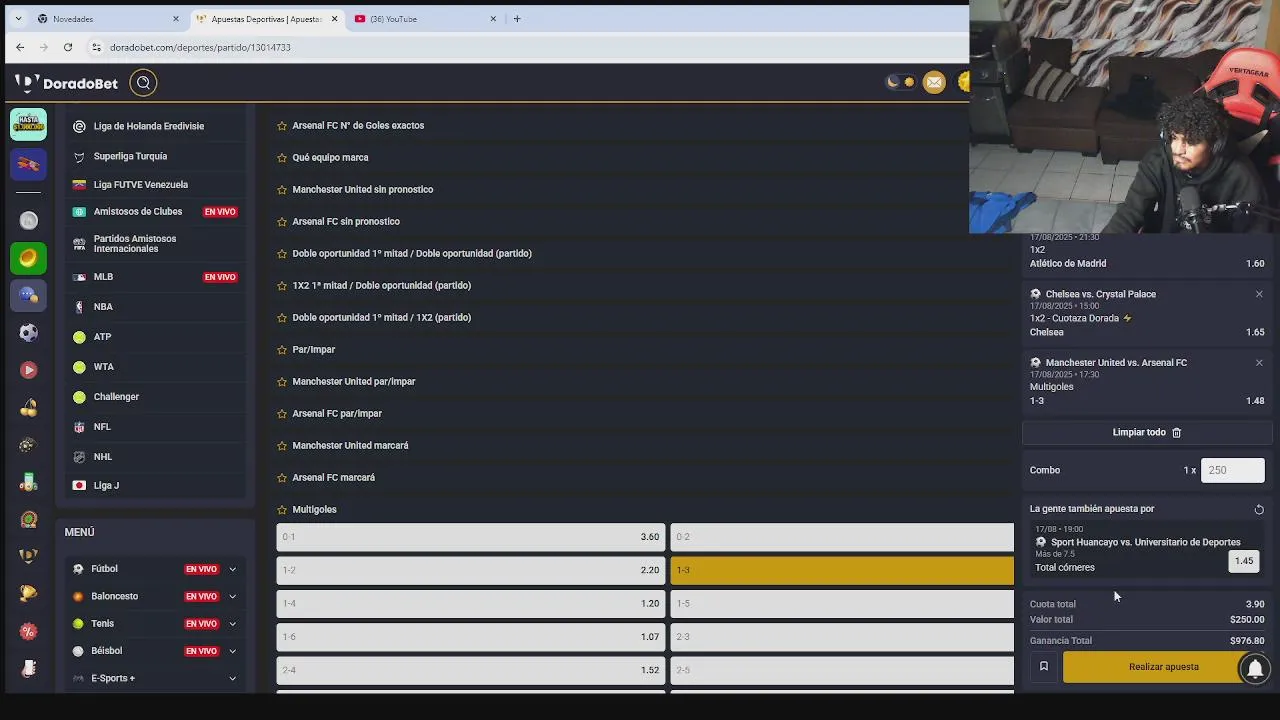This screenshot has width=1280, height=720.
Task: Open the airplane game icon in sidebar
Action: click(x=28, y=164)
